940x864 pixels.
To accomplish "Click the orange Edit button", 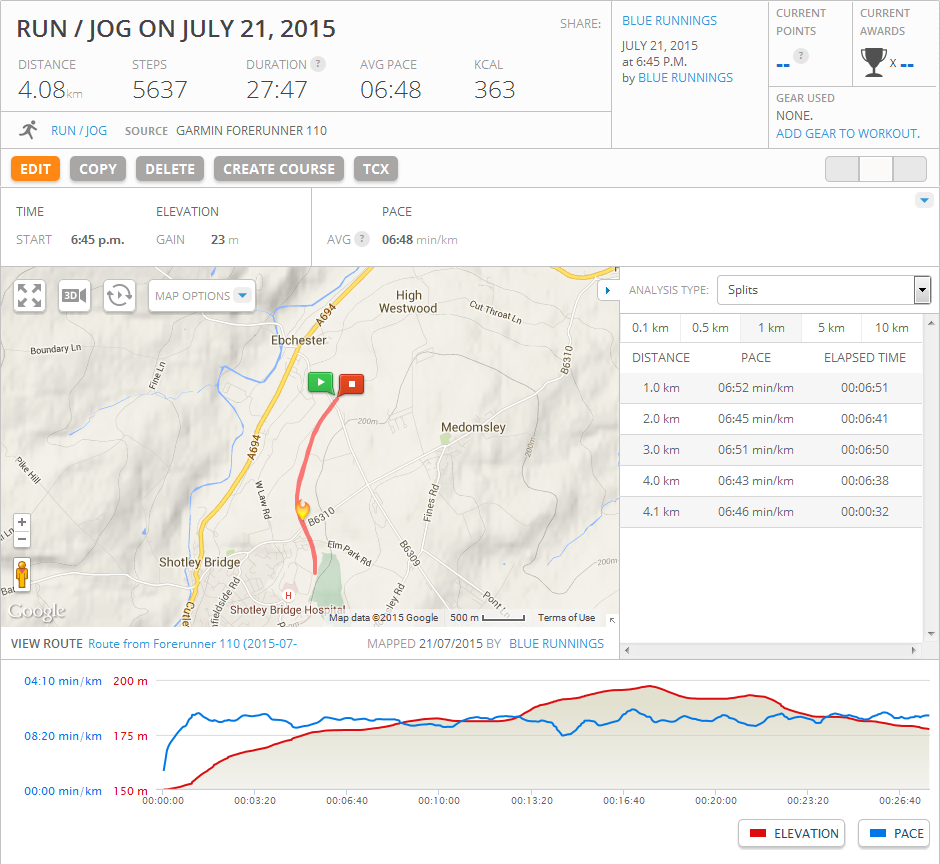I will [x=35, y=169].
